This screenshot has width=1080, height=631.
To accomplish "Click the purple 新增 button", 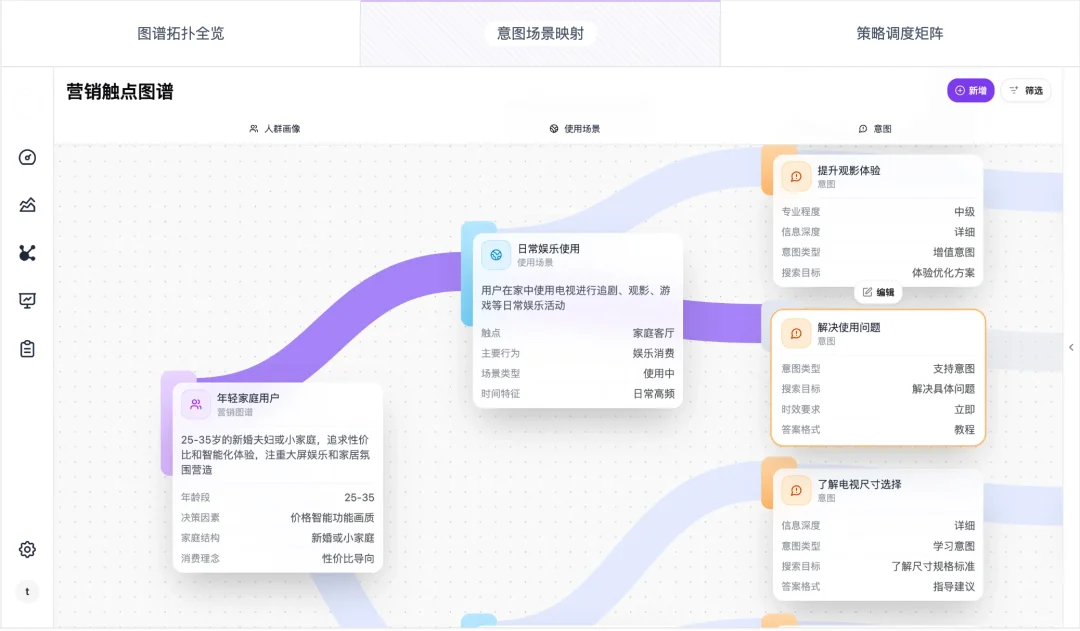I will pos(969,90).
